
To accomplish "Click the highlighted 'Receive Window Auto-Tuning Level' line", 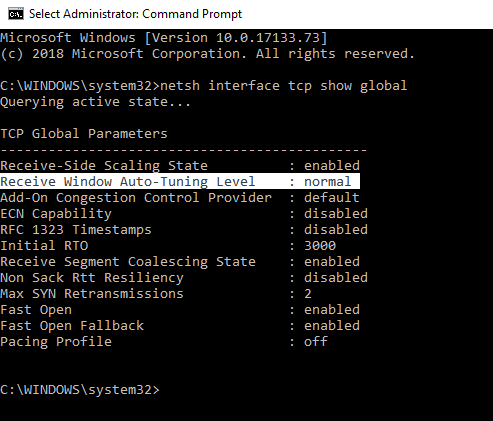I will point(180,181).
